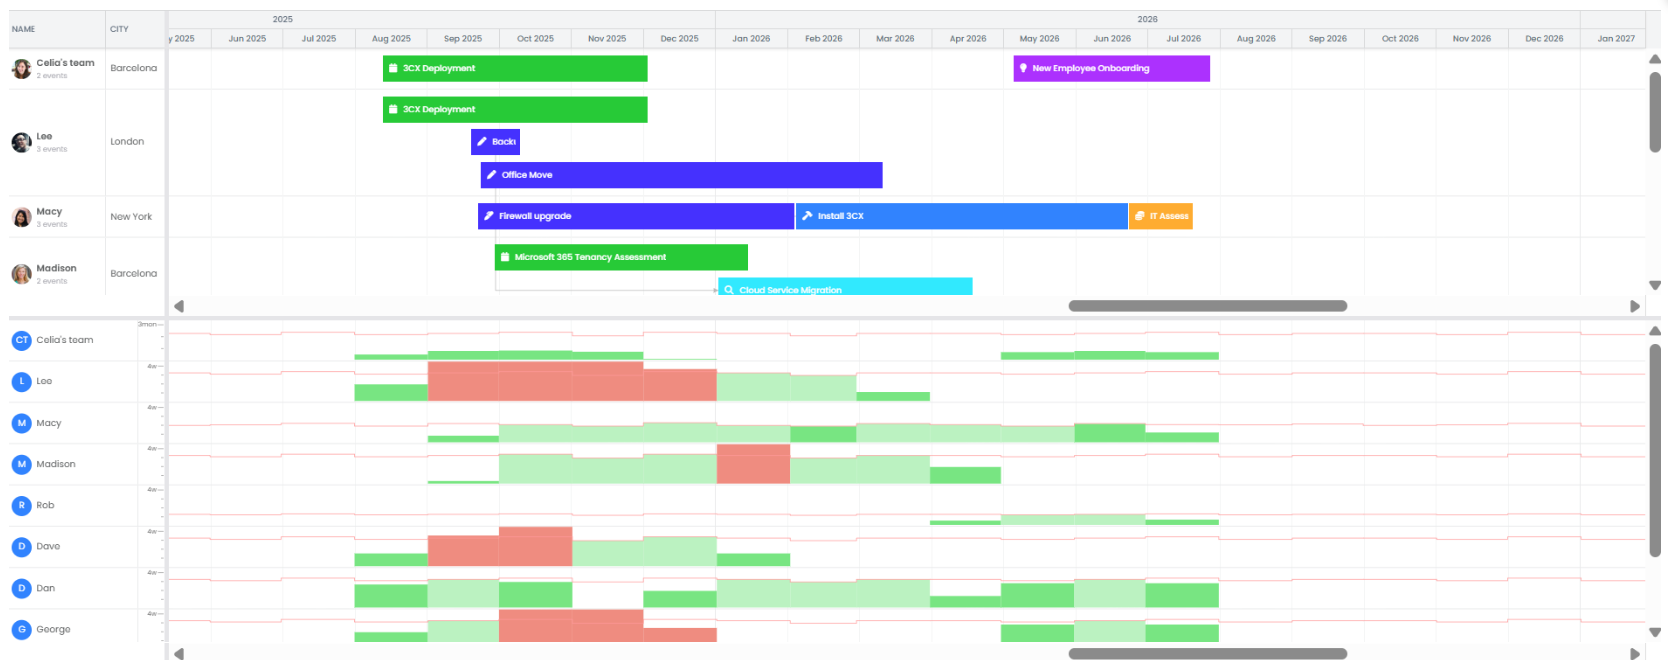
Task: Click the lightbulb icon on New Employee Onboarding
Action: pyautogui.click(x=1023, y=68)
